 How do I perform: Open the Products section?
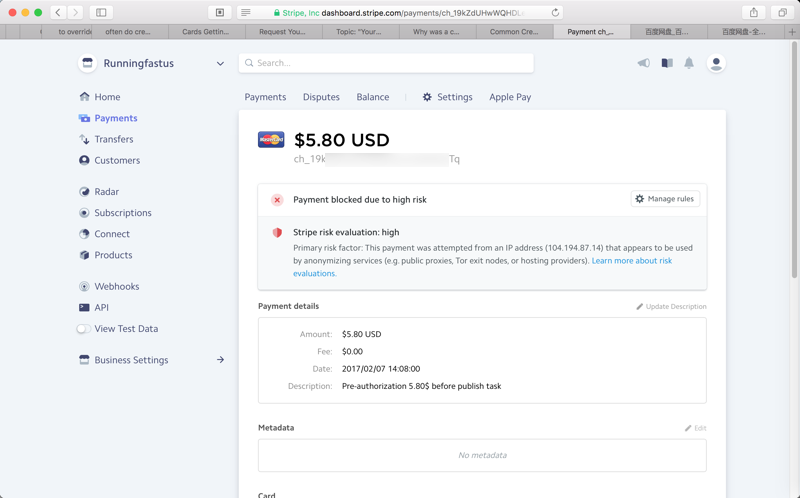(x=113, y=255)
